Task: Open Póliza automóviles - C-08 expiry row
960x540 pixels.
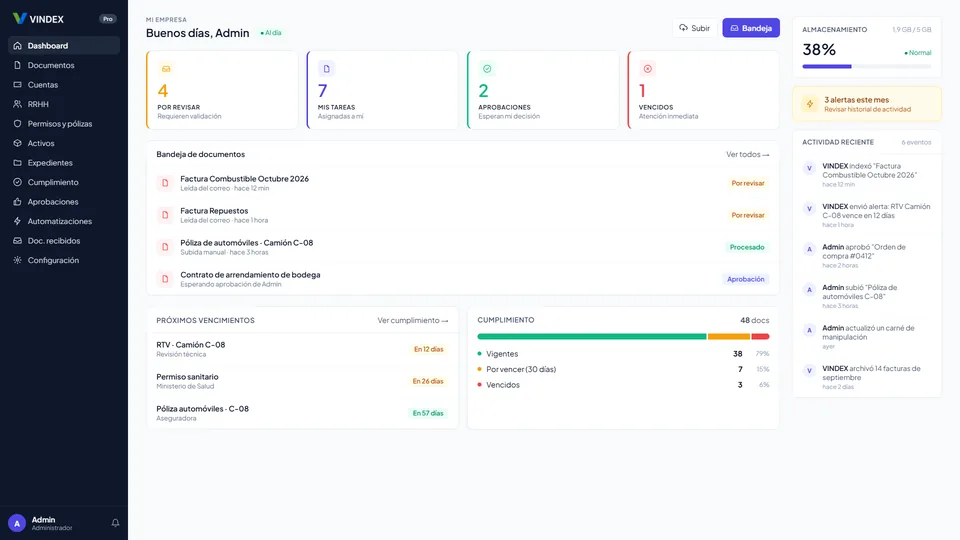Action: [302, 413]
